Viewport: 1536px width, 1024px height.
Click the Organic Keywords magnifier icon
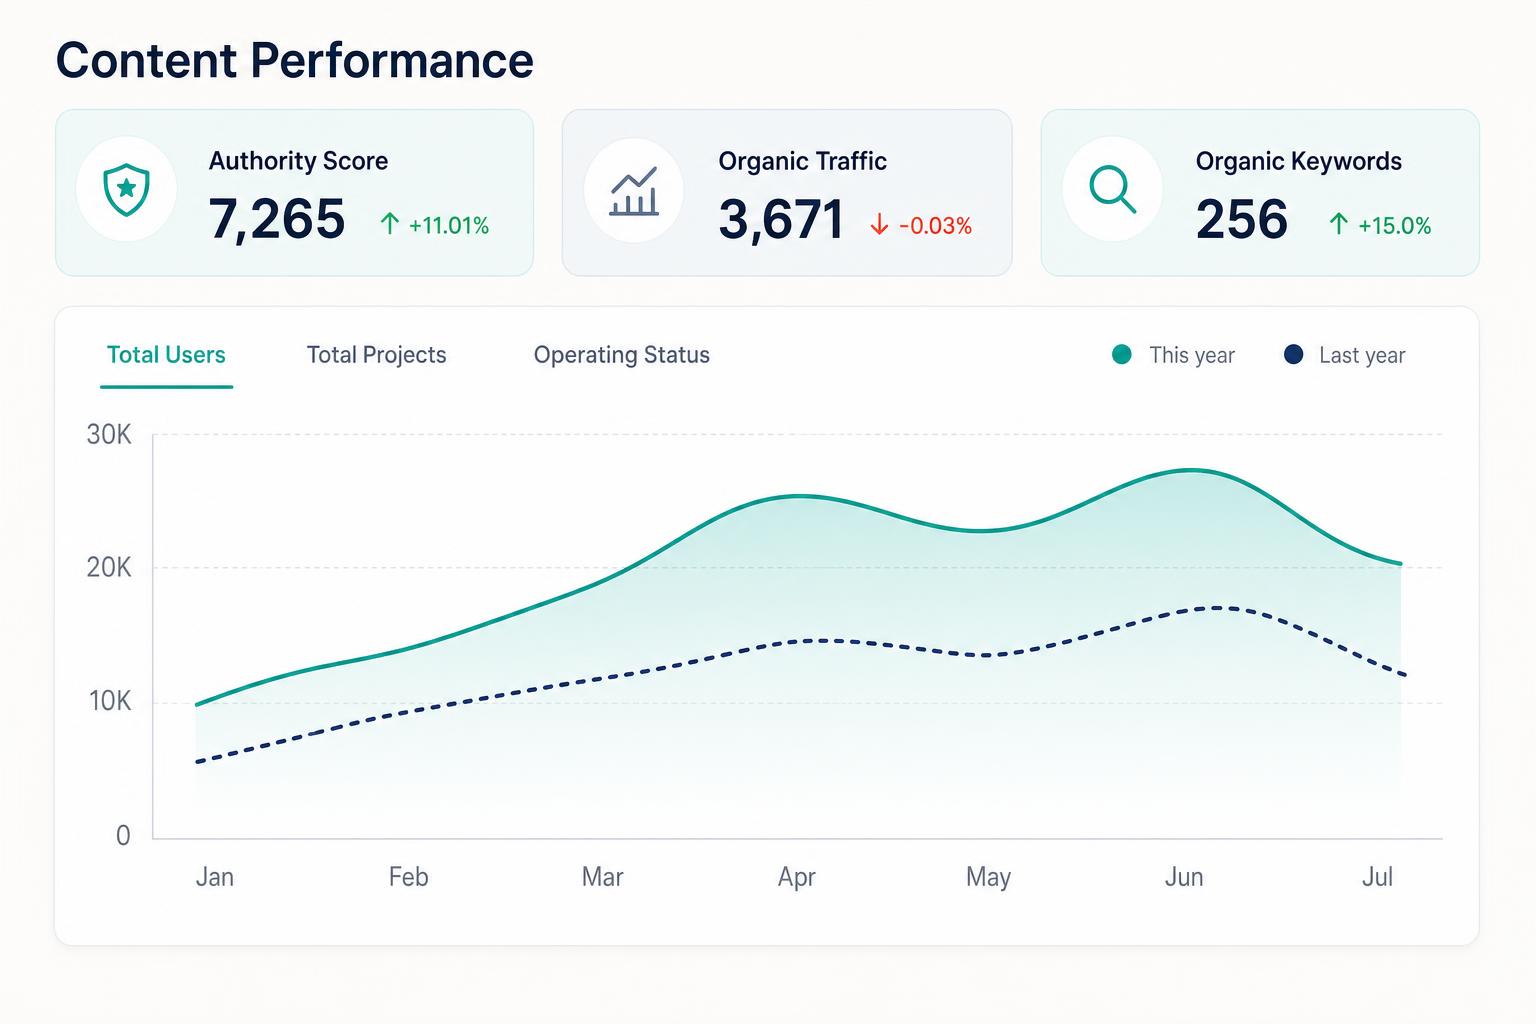1112,189
